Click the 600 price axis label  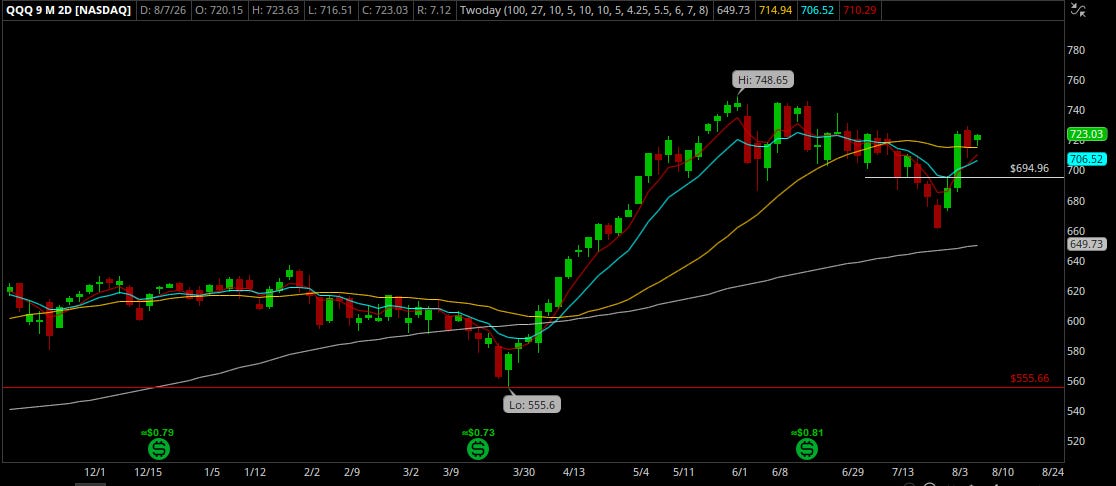pos(1076,321)
